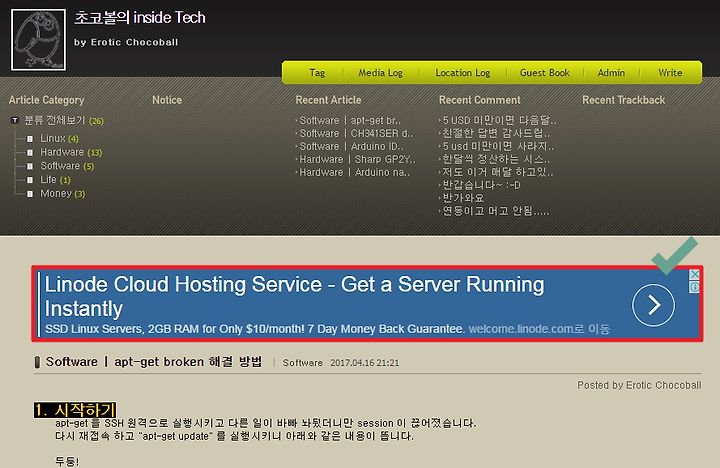Open comment 5 USD 미만이면 다음달..

[499, 120]
